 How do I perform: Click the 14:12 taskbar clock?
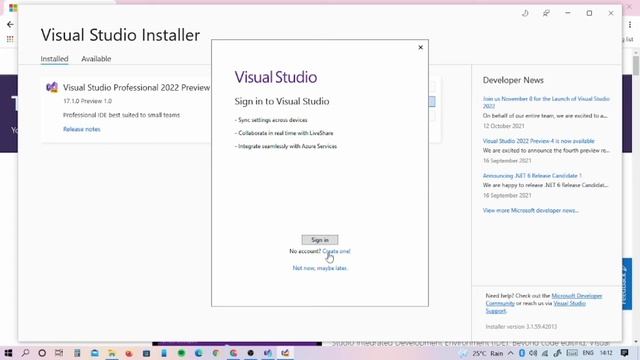[606, 353]
